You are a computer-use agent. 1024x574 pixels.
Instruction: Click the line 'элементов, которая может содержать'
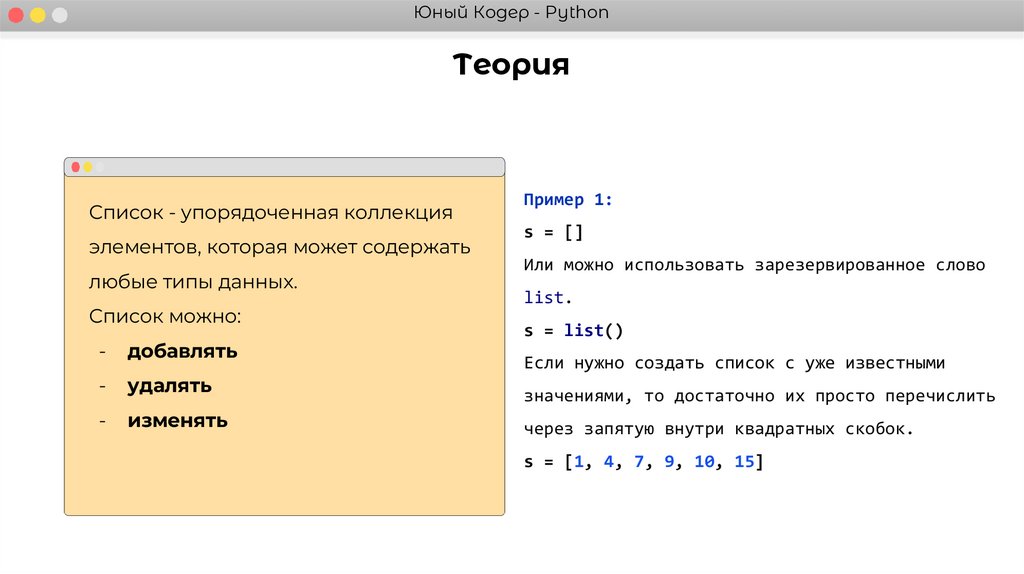280,247
